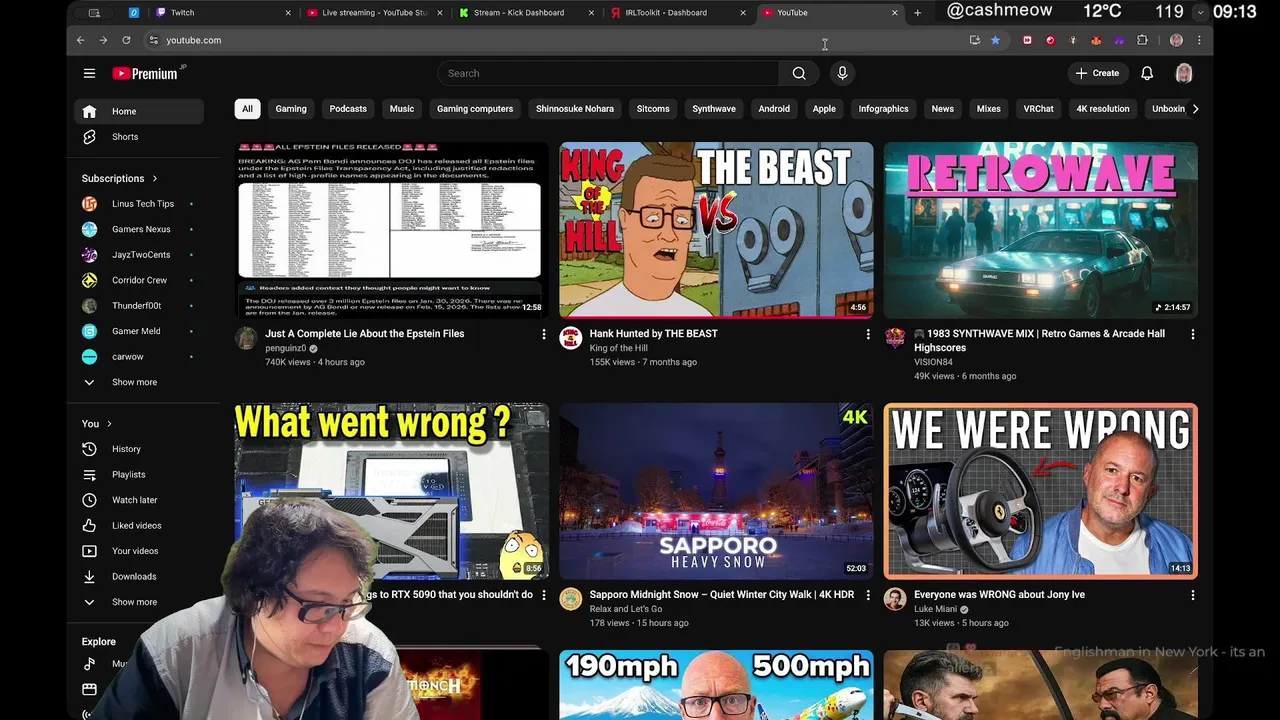Open Your videos in the sidebar
Viewport: 1280px width, 720px height.
[x=139, y=551]
